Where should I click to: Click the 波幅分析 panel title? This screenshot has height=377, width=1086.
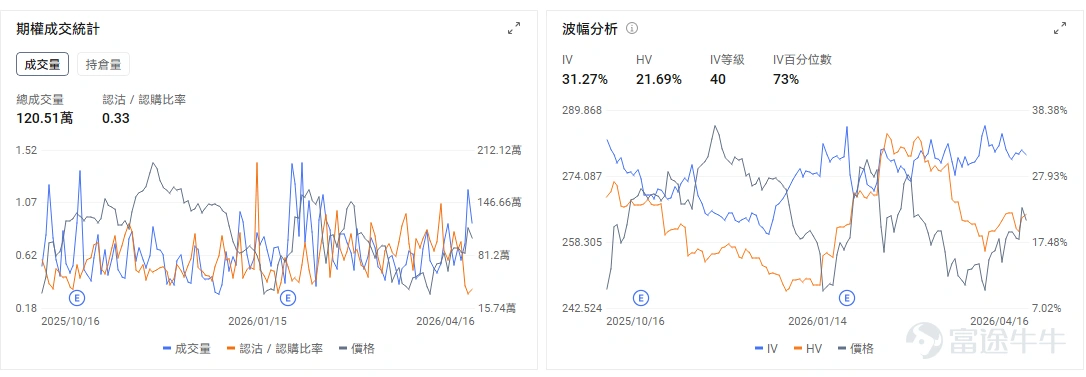coord(589,28)
